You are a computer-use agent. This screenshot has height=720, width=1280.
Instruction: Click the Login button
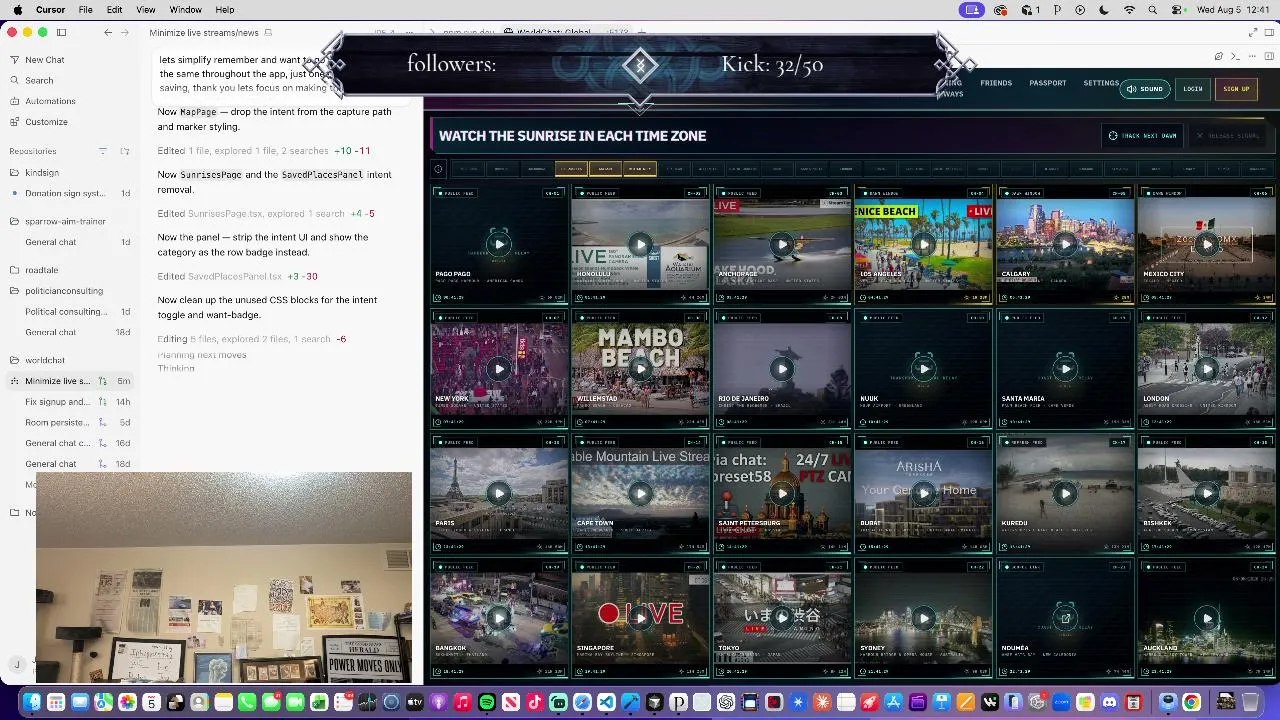[x=1193, y=89]
